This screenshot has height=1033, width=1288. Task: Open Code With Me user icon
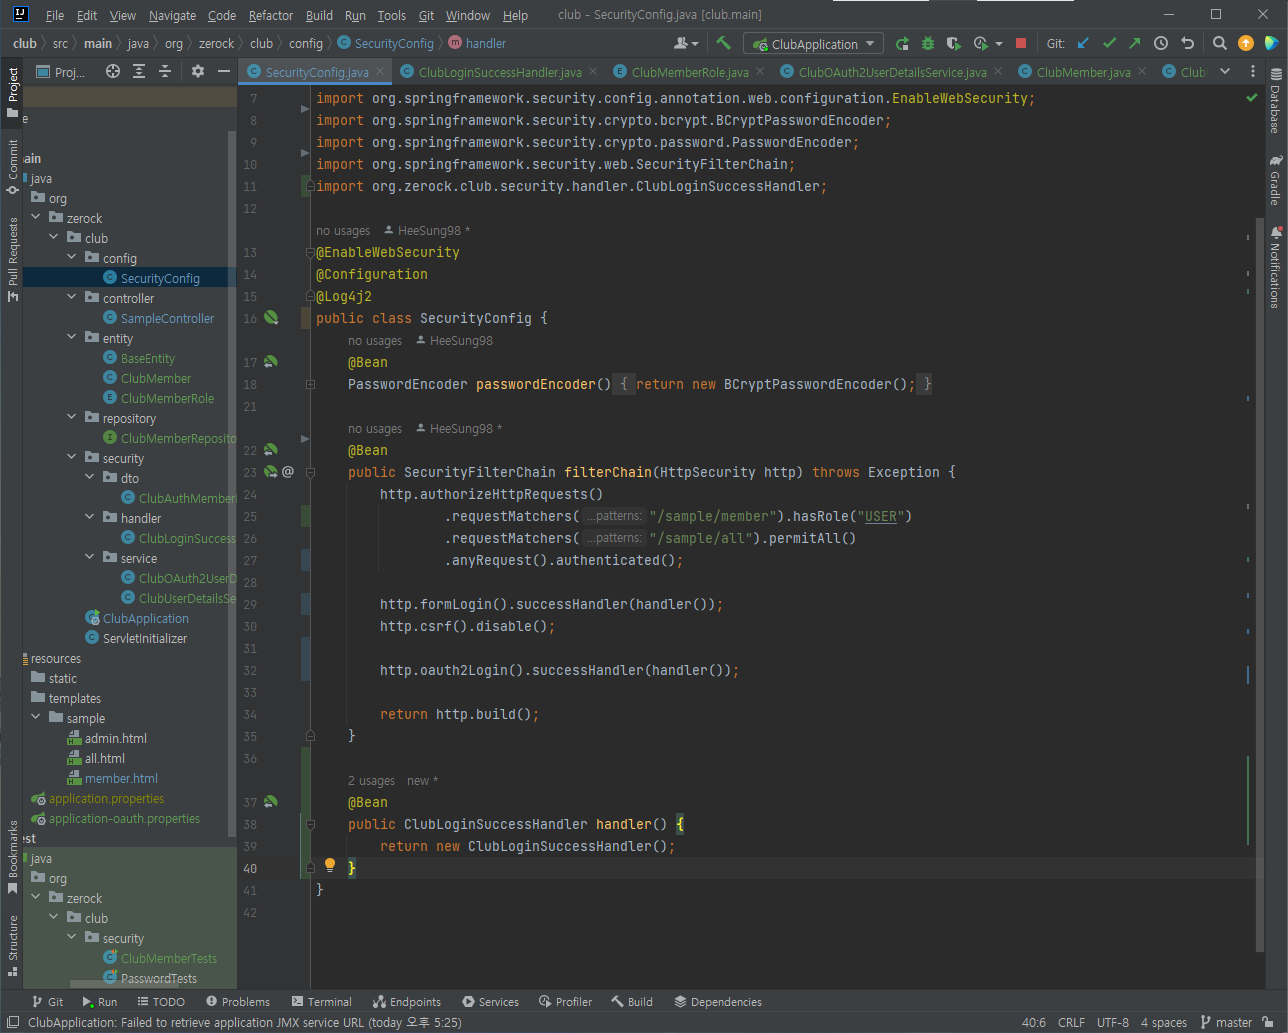(x=685, y=43)
